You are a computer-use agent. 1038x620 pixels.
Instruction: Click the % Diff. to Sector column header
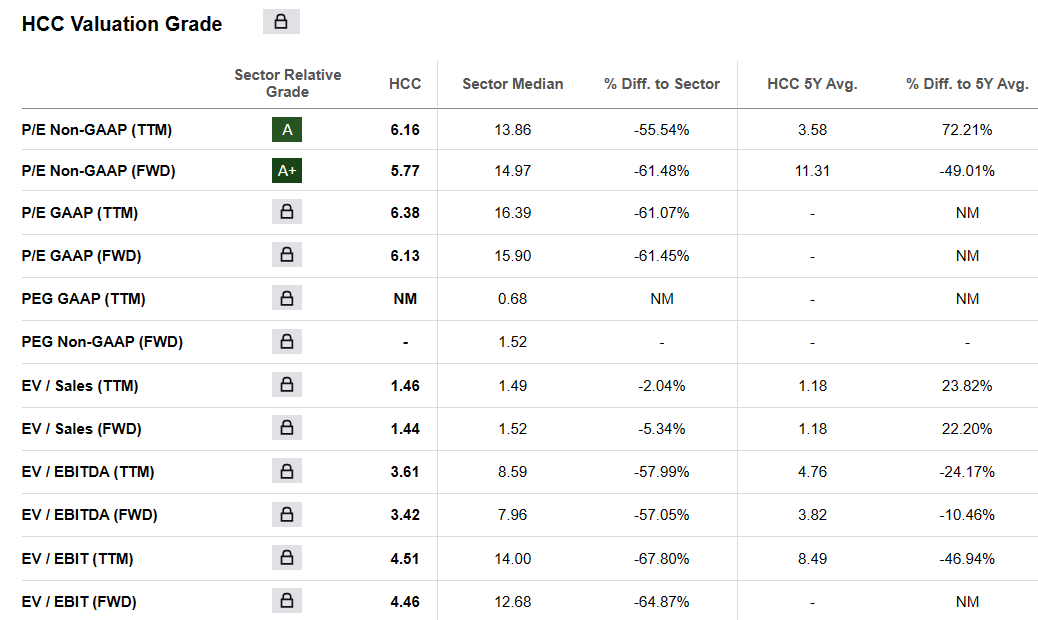(x=662, y=84)
